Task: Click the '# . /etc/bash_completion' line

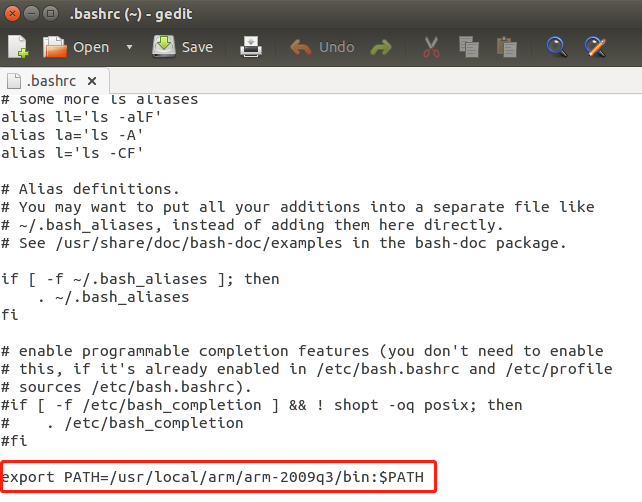Action: point(122,423)
